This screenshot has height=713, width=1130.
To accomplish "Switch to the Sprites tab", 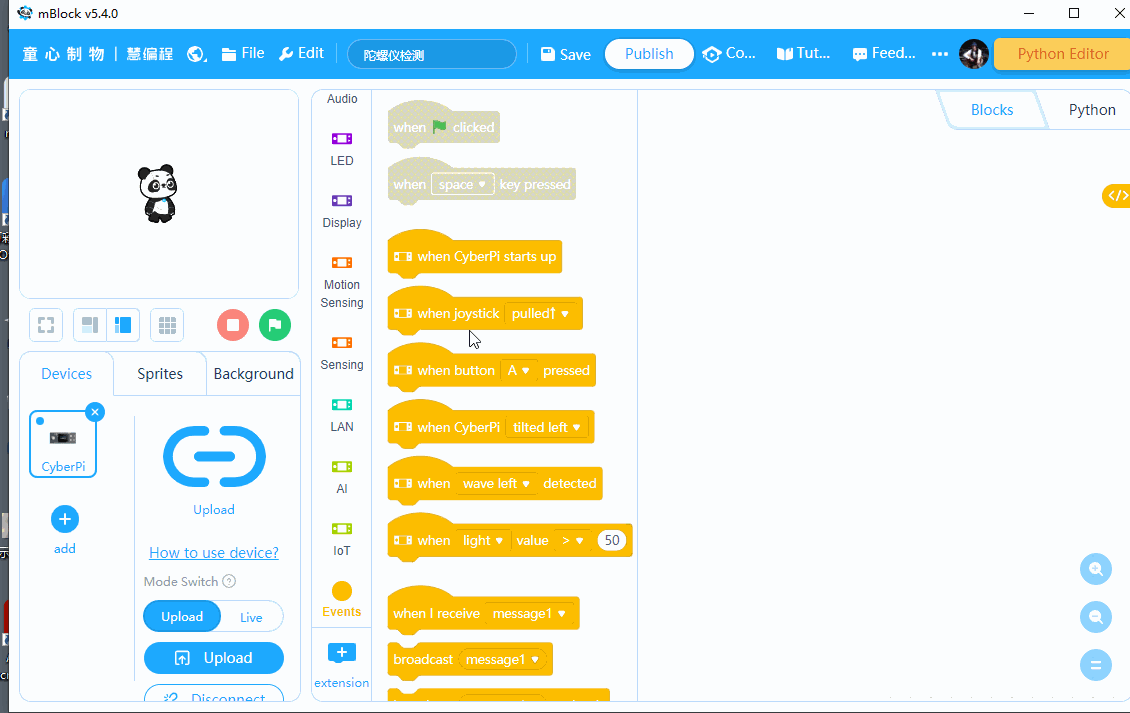I will (x=160, y=374).
